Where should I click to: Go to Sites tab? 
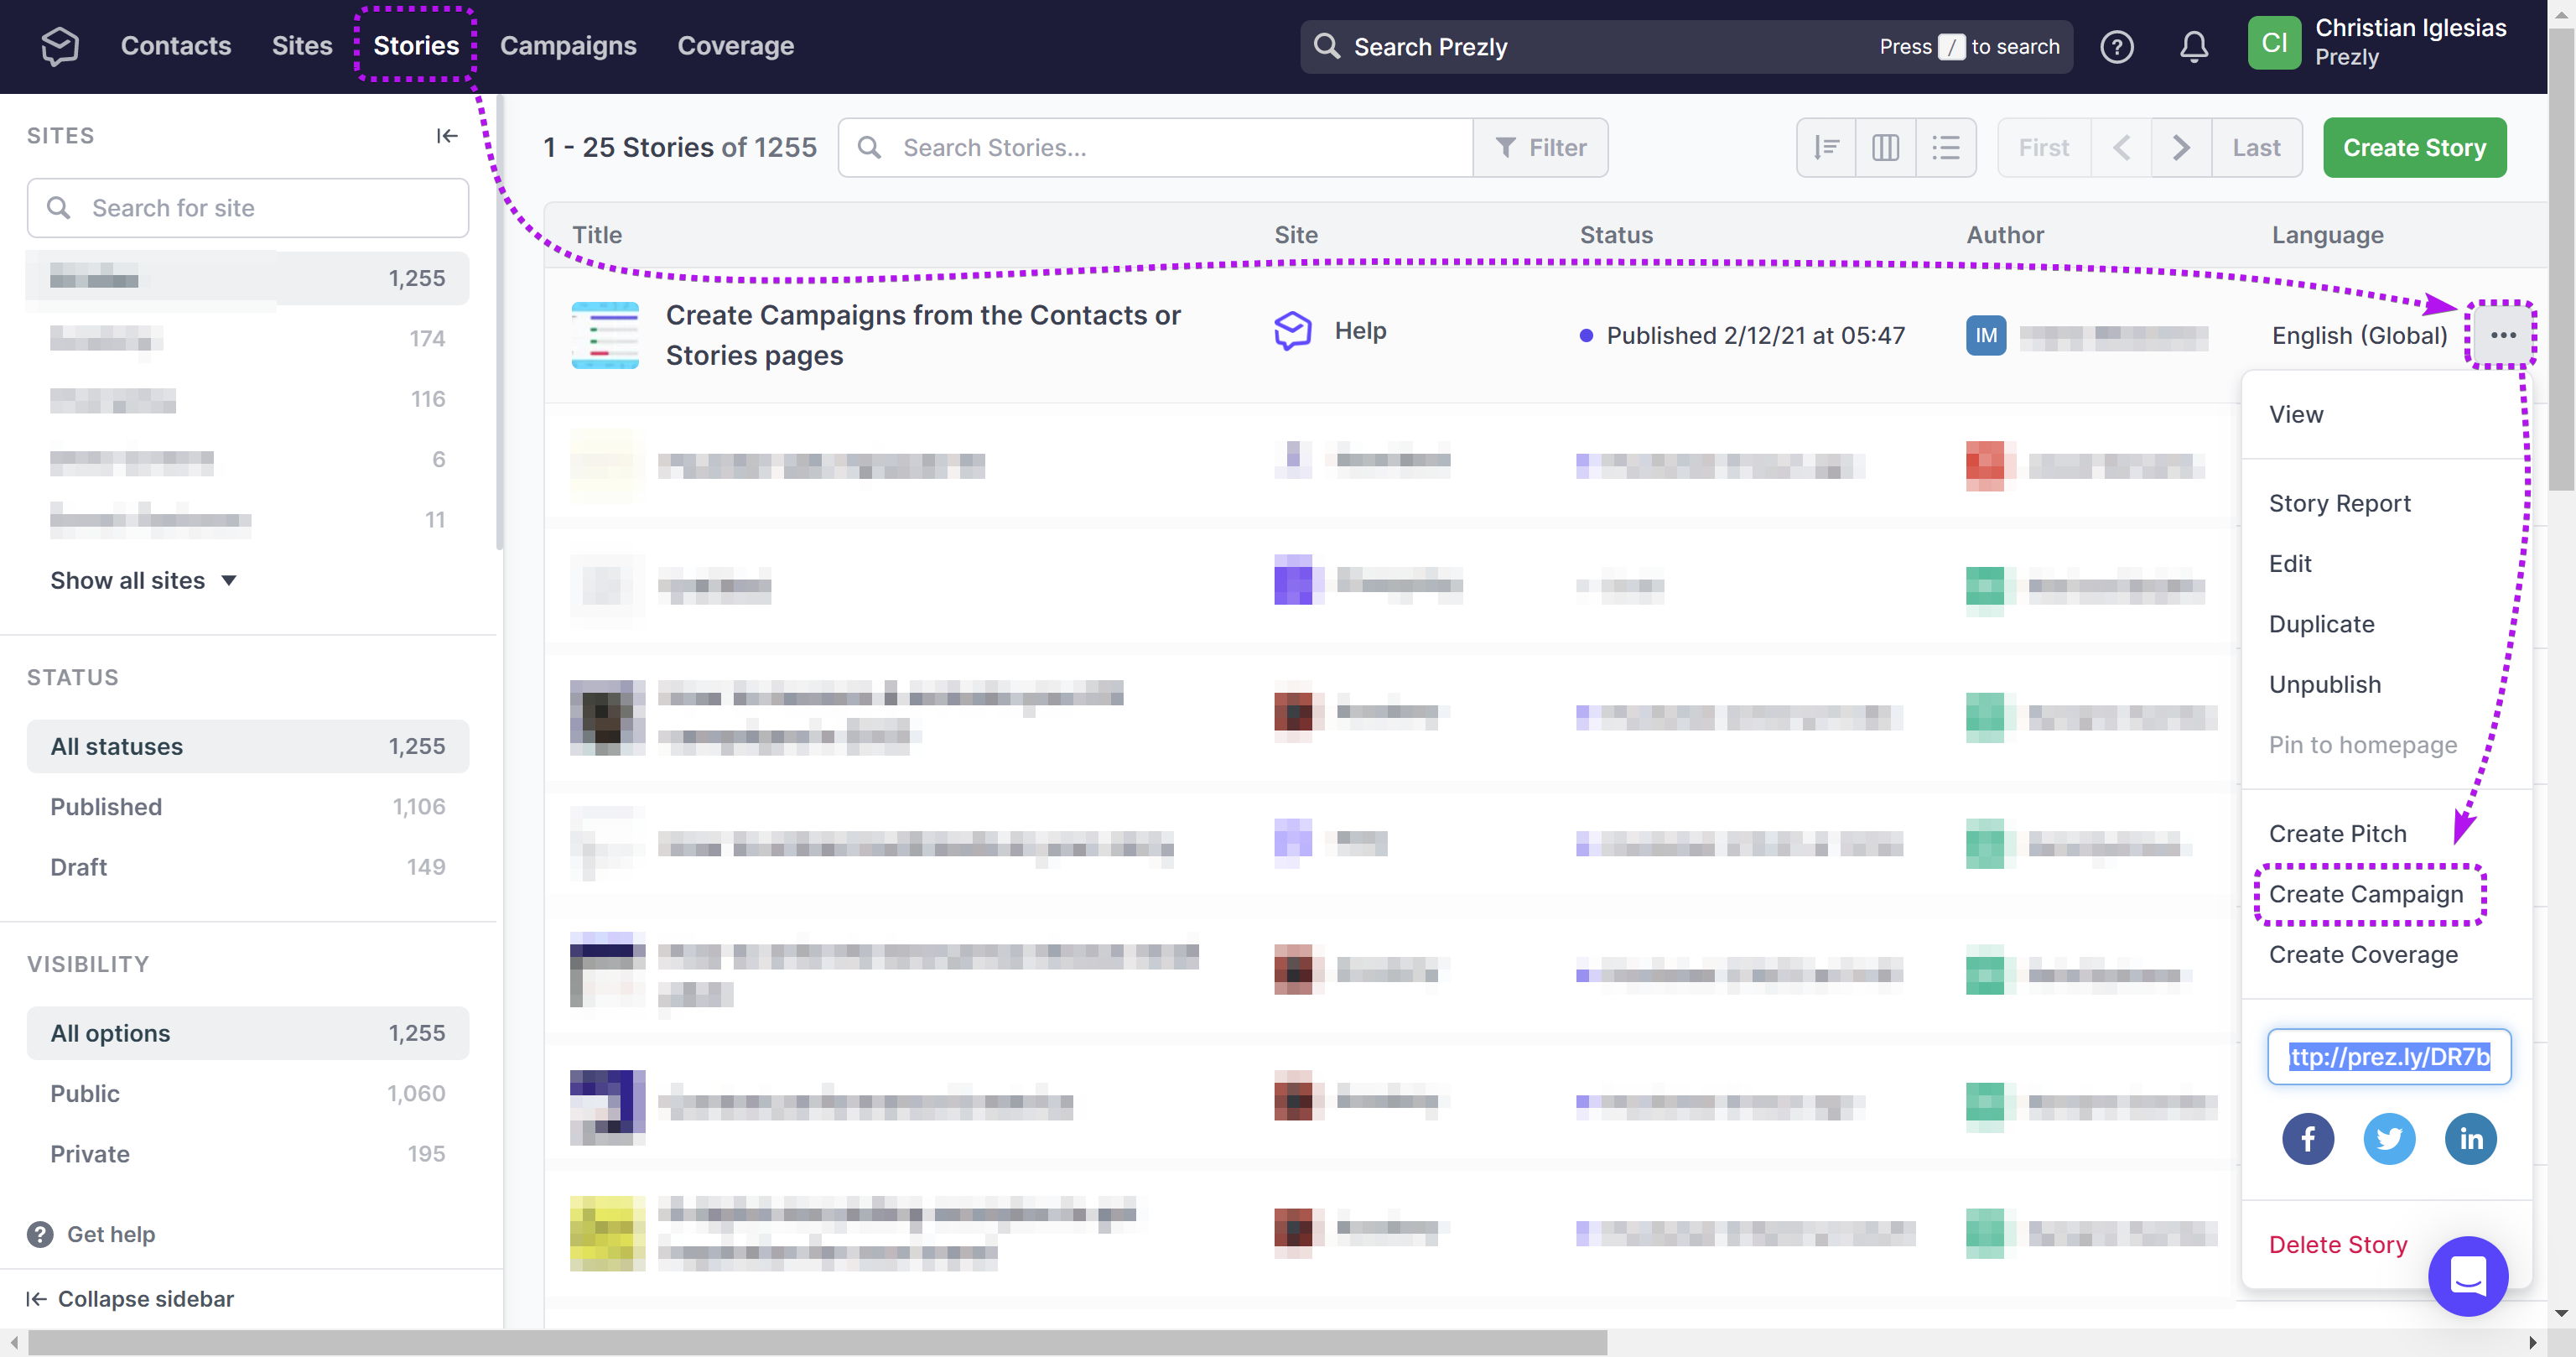(302, 46)
